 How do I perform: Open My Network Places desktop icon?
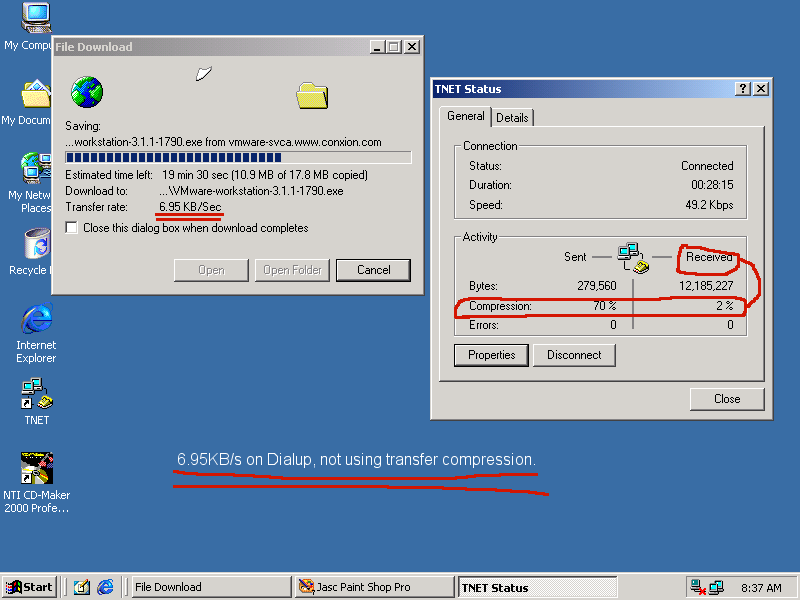tap(36, 168)
